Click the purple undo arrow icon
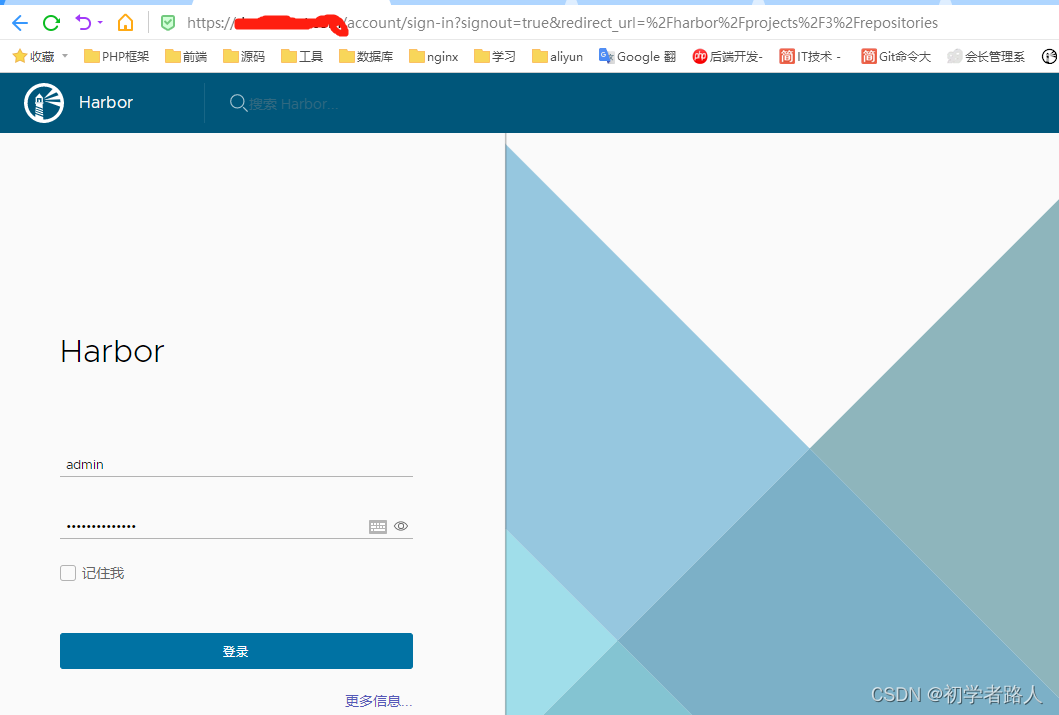Screen dimensions: 1059x715 pos(83,23)
